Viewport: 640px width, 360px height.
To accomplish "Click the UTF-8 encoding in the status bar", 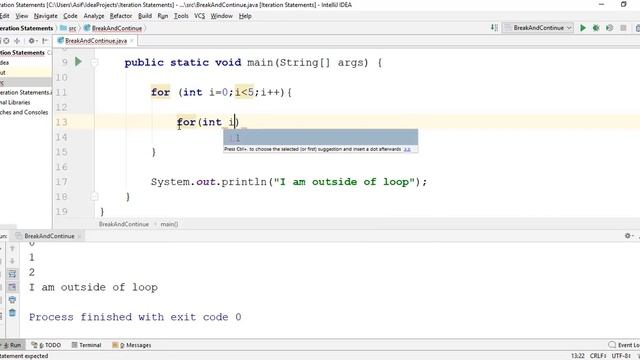I will coord(621,356).
